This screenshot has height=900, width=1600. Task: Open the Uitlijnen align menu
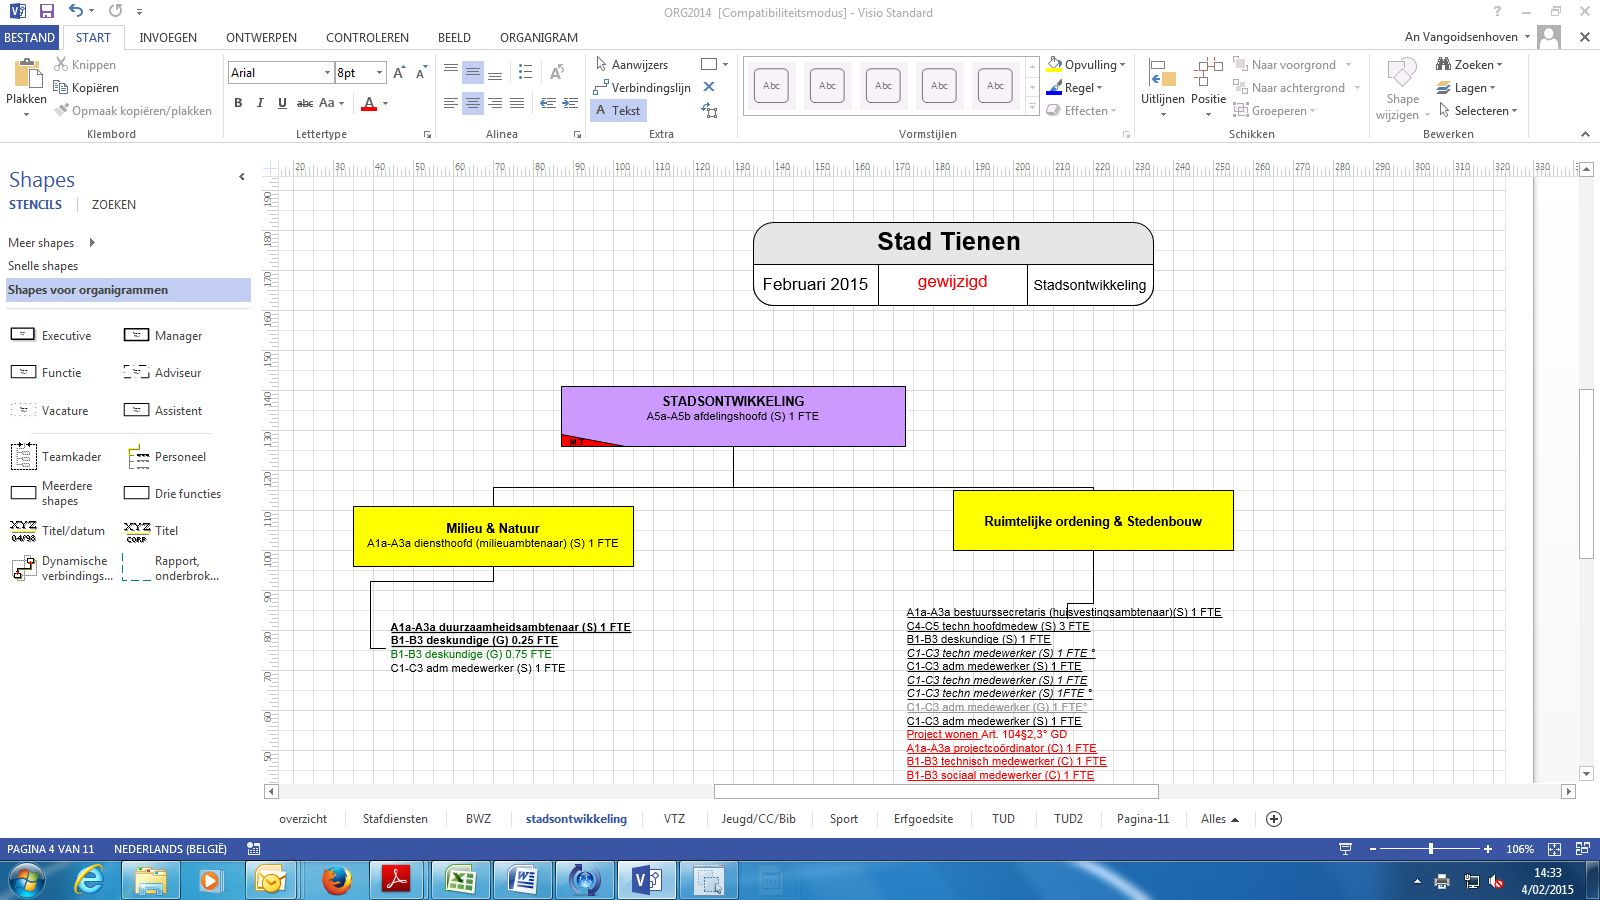[1162, 87]
